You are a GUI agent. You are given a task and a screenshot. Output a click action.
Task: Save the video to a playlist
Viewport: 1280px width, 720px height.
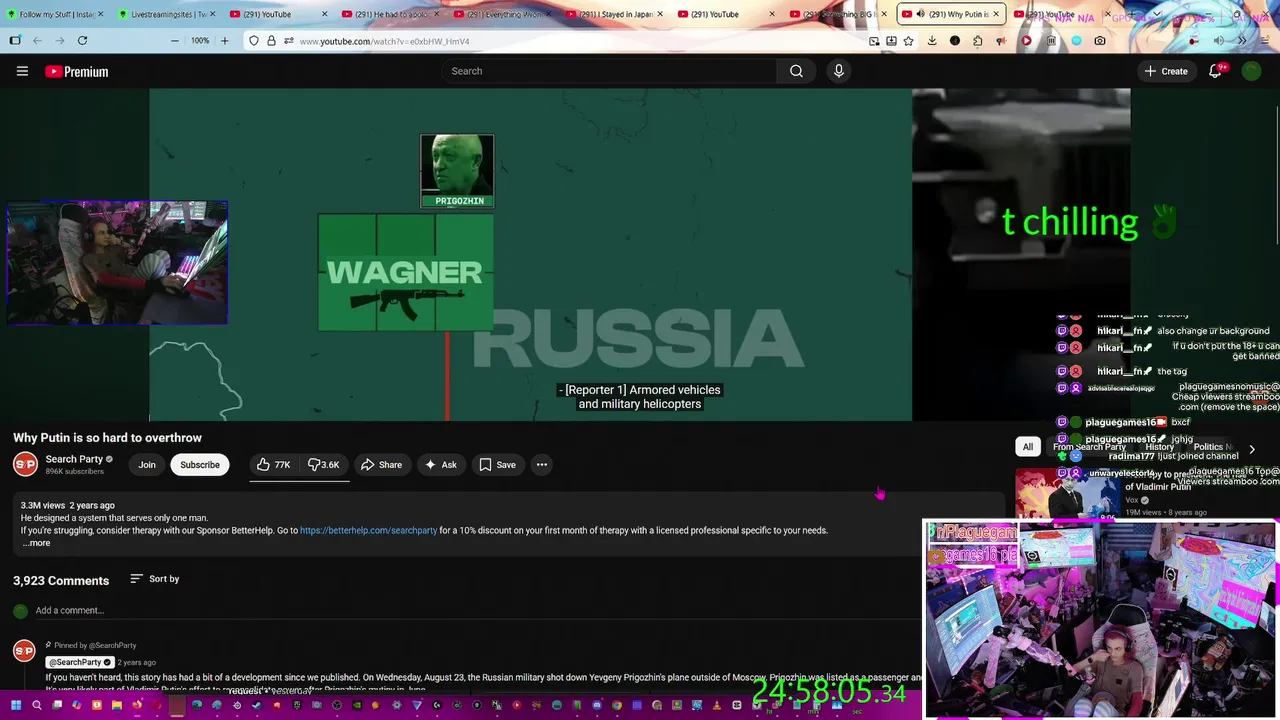(x=497, y=464)
